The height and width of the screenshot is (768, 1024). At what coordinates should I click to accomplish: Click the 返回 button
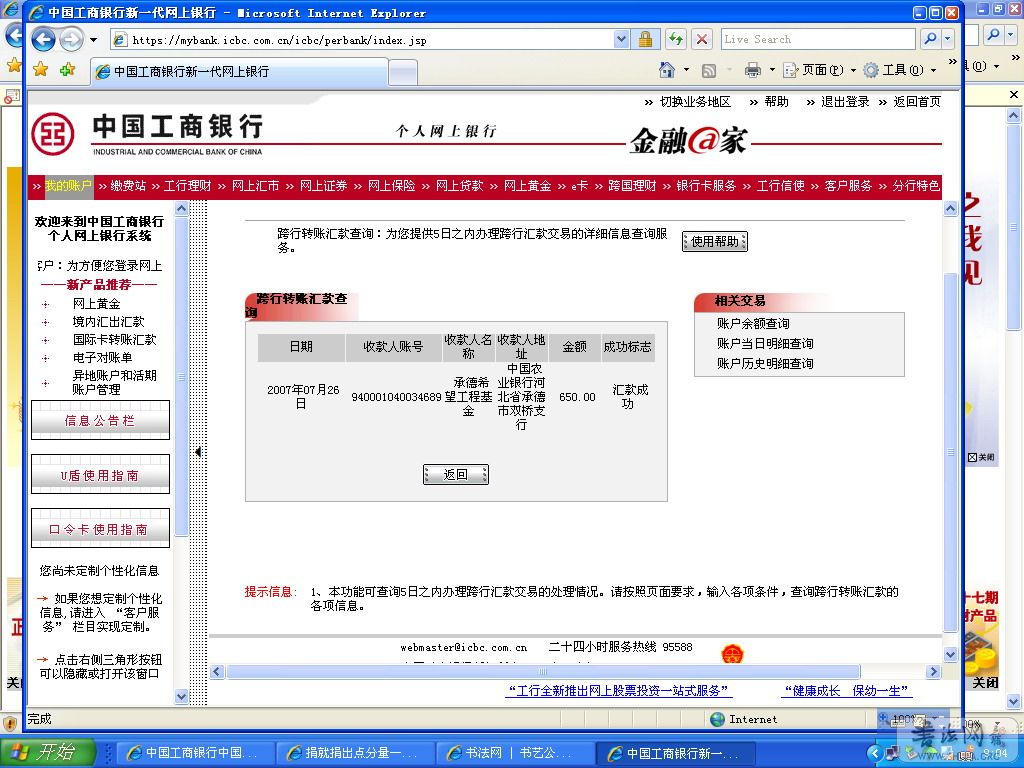click(455, 475)
